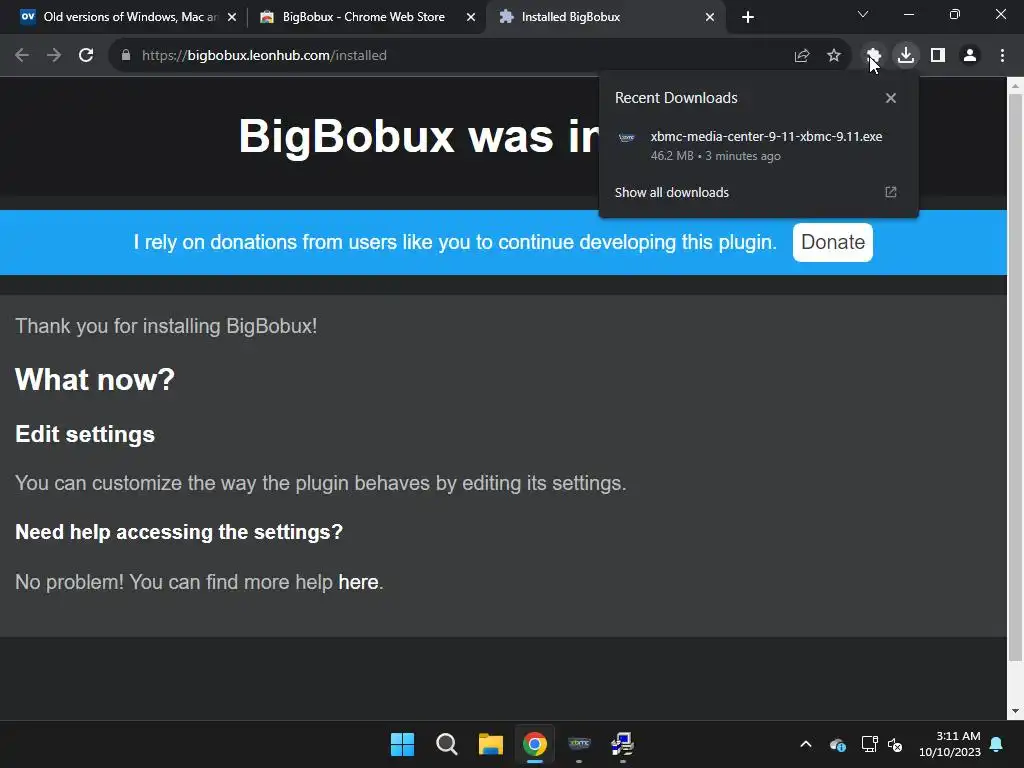Toggle the Downloads toolbar button
Screen dimensions: 1024x768
pyautogui.click(x=906, y=56)
